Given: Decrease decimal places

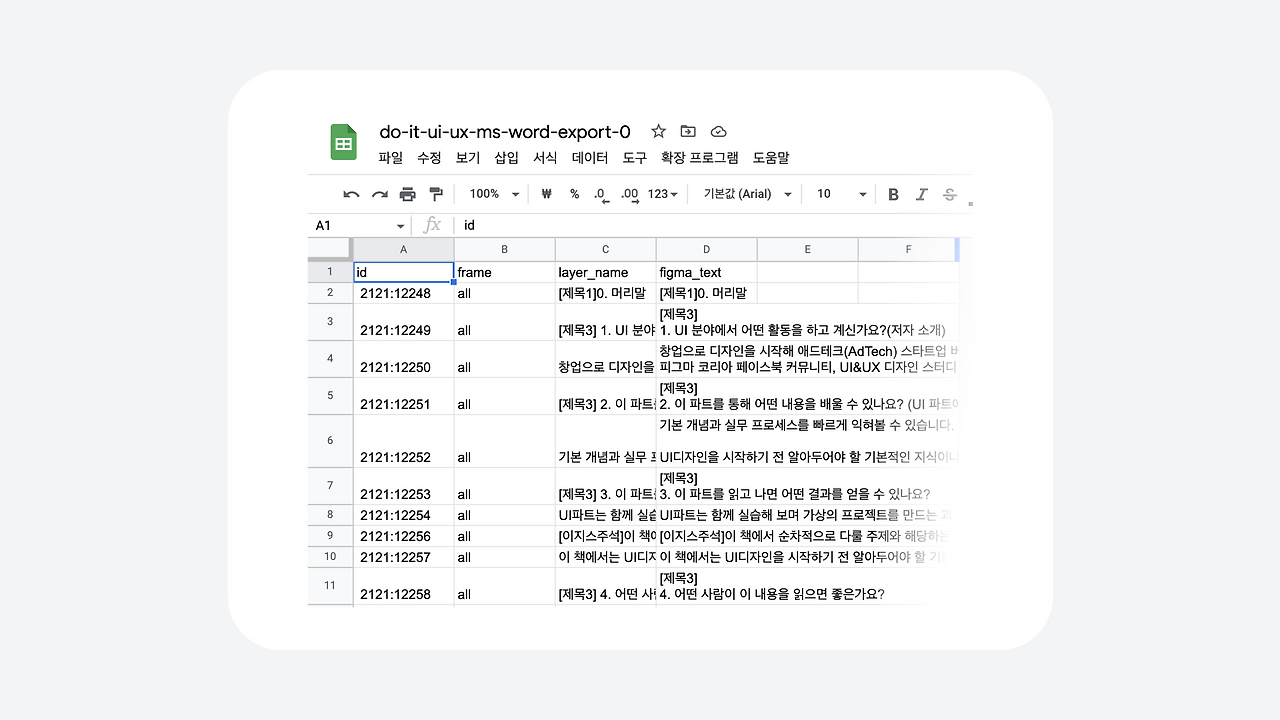Looking at the screenshot, I should click(x=601, y=195).
